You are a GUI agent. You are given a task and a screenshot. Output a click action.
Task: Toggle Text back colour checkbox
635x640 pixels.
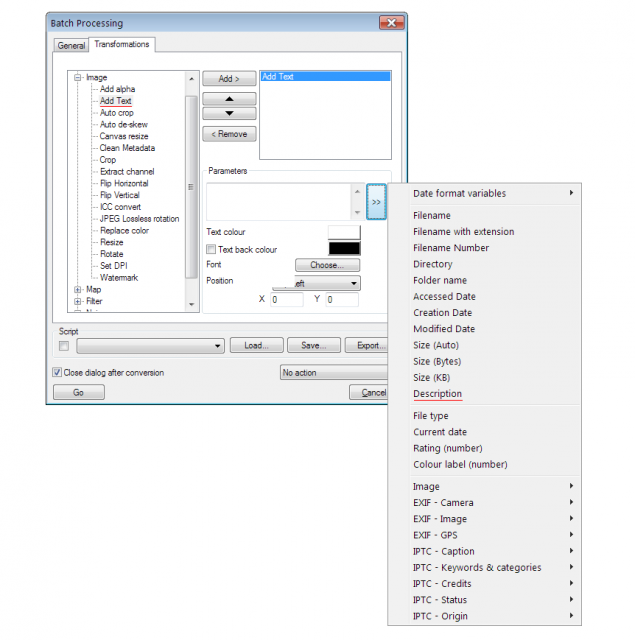click(x=211, y=249)
